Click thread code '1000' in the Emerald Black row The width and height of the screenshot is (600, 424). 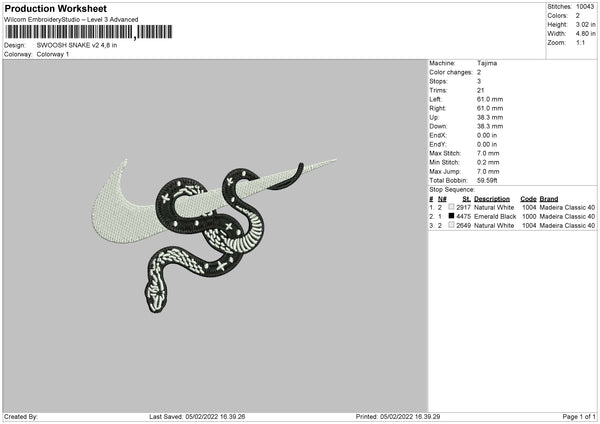[x=529, y=217]
